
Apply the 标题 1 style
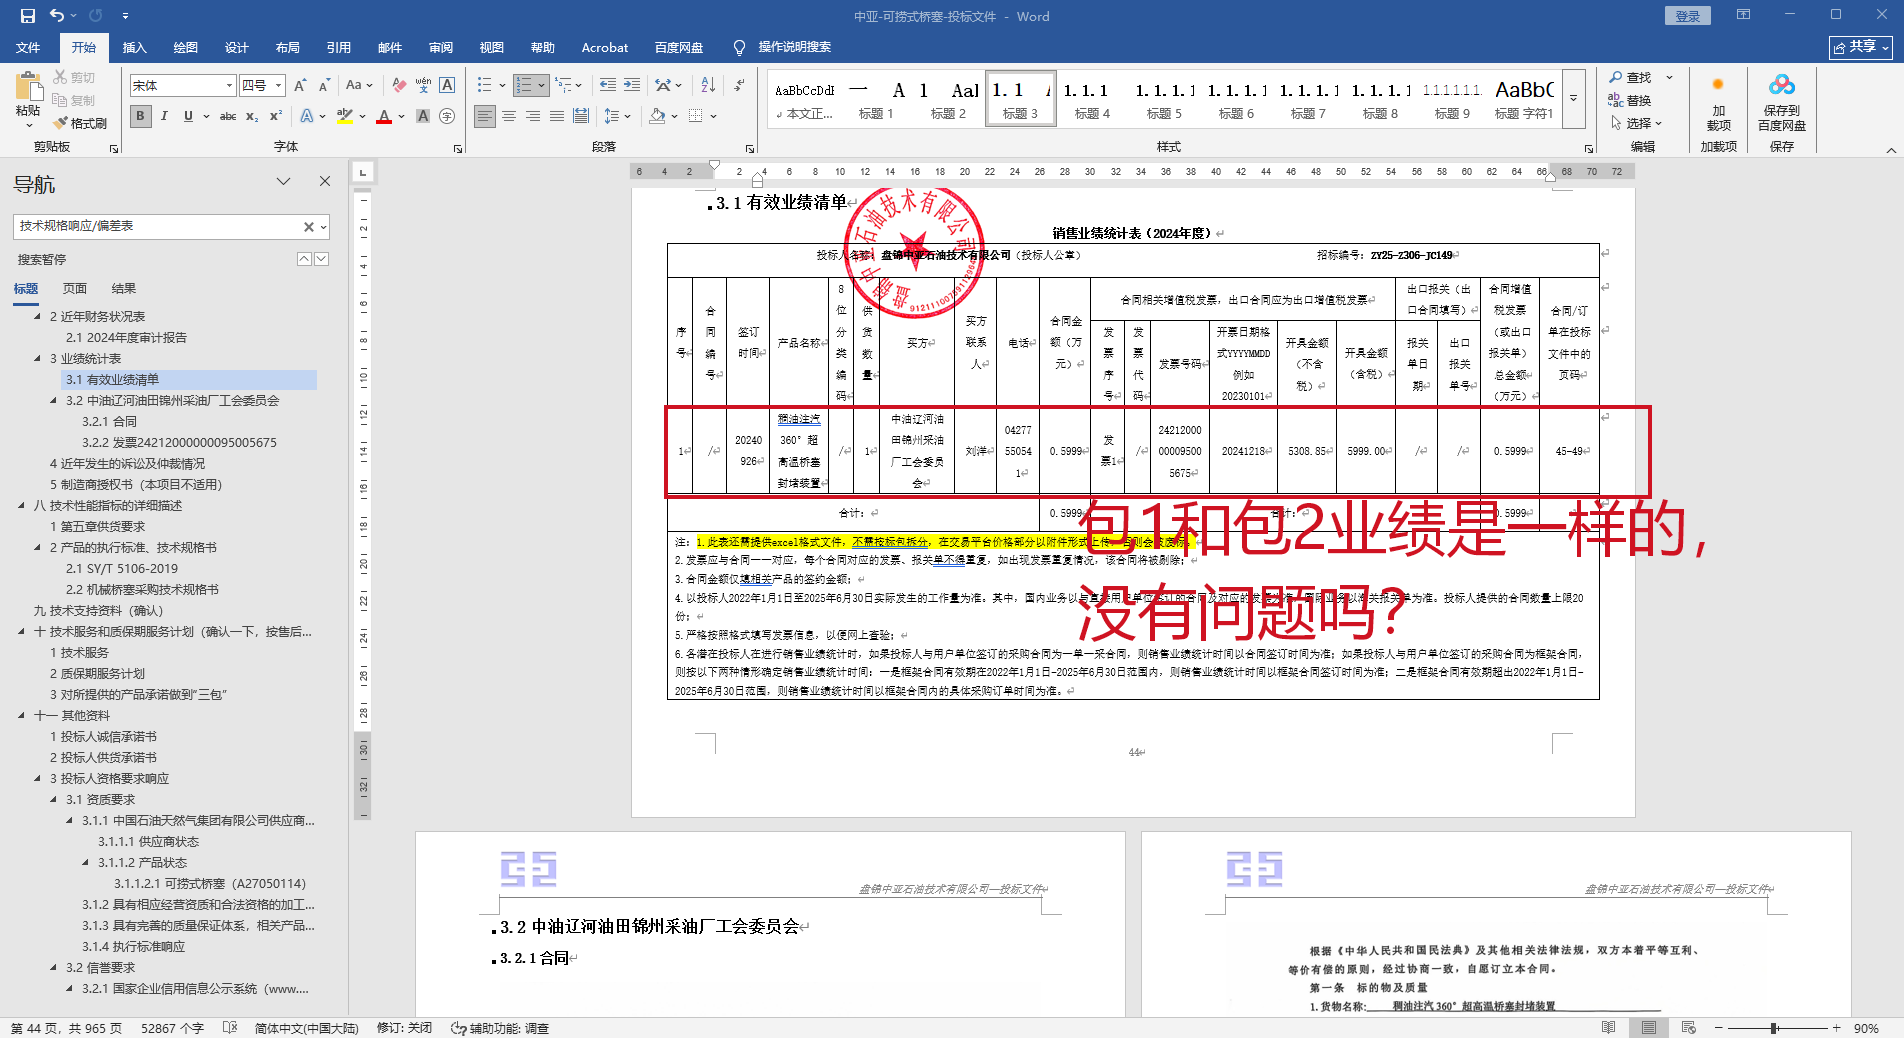(876, 99)
